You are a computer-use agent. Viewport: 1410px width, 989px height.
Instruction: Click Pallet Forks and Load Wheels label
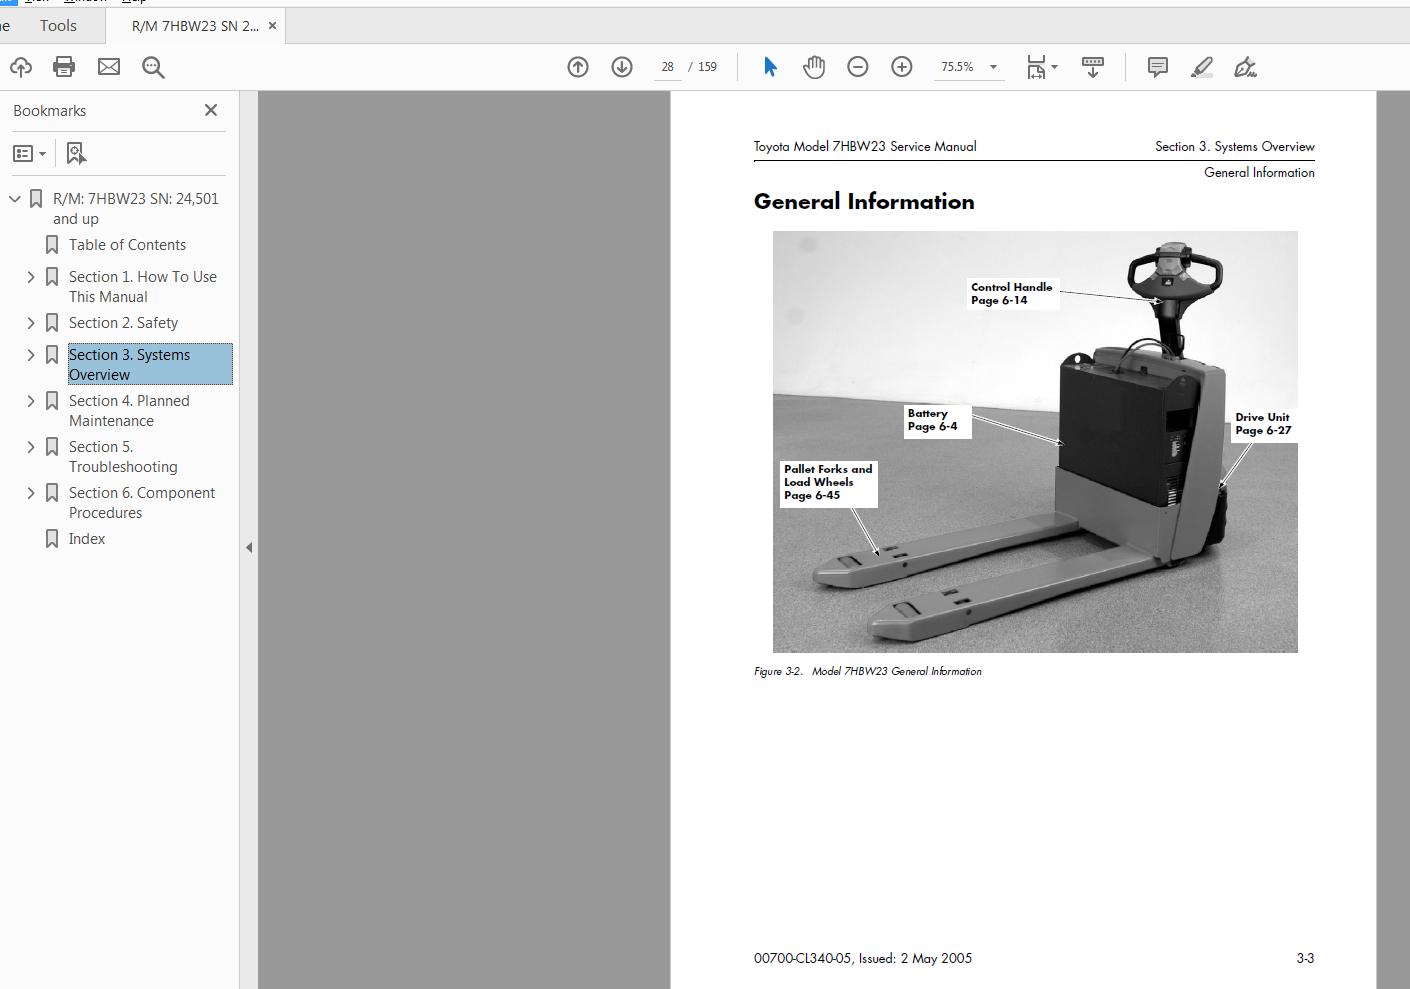click(x=828, y=482)
